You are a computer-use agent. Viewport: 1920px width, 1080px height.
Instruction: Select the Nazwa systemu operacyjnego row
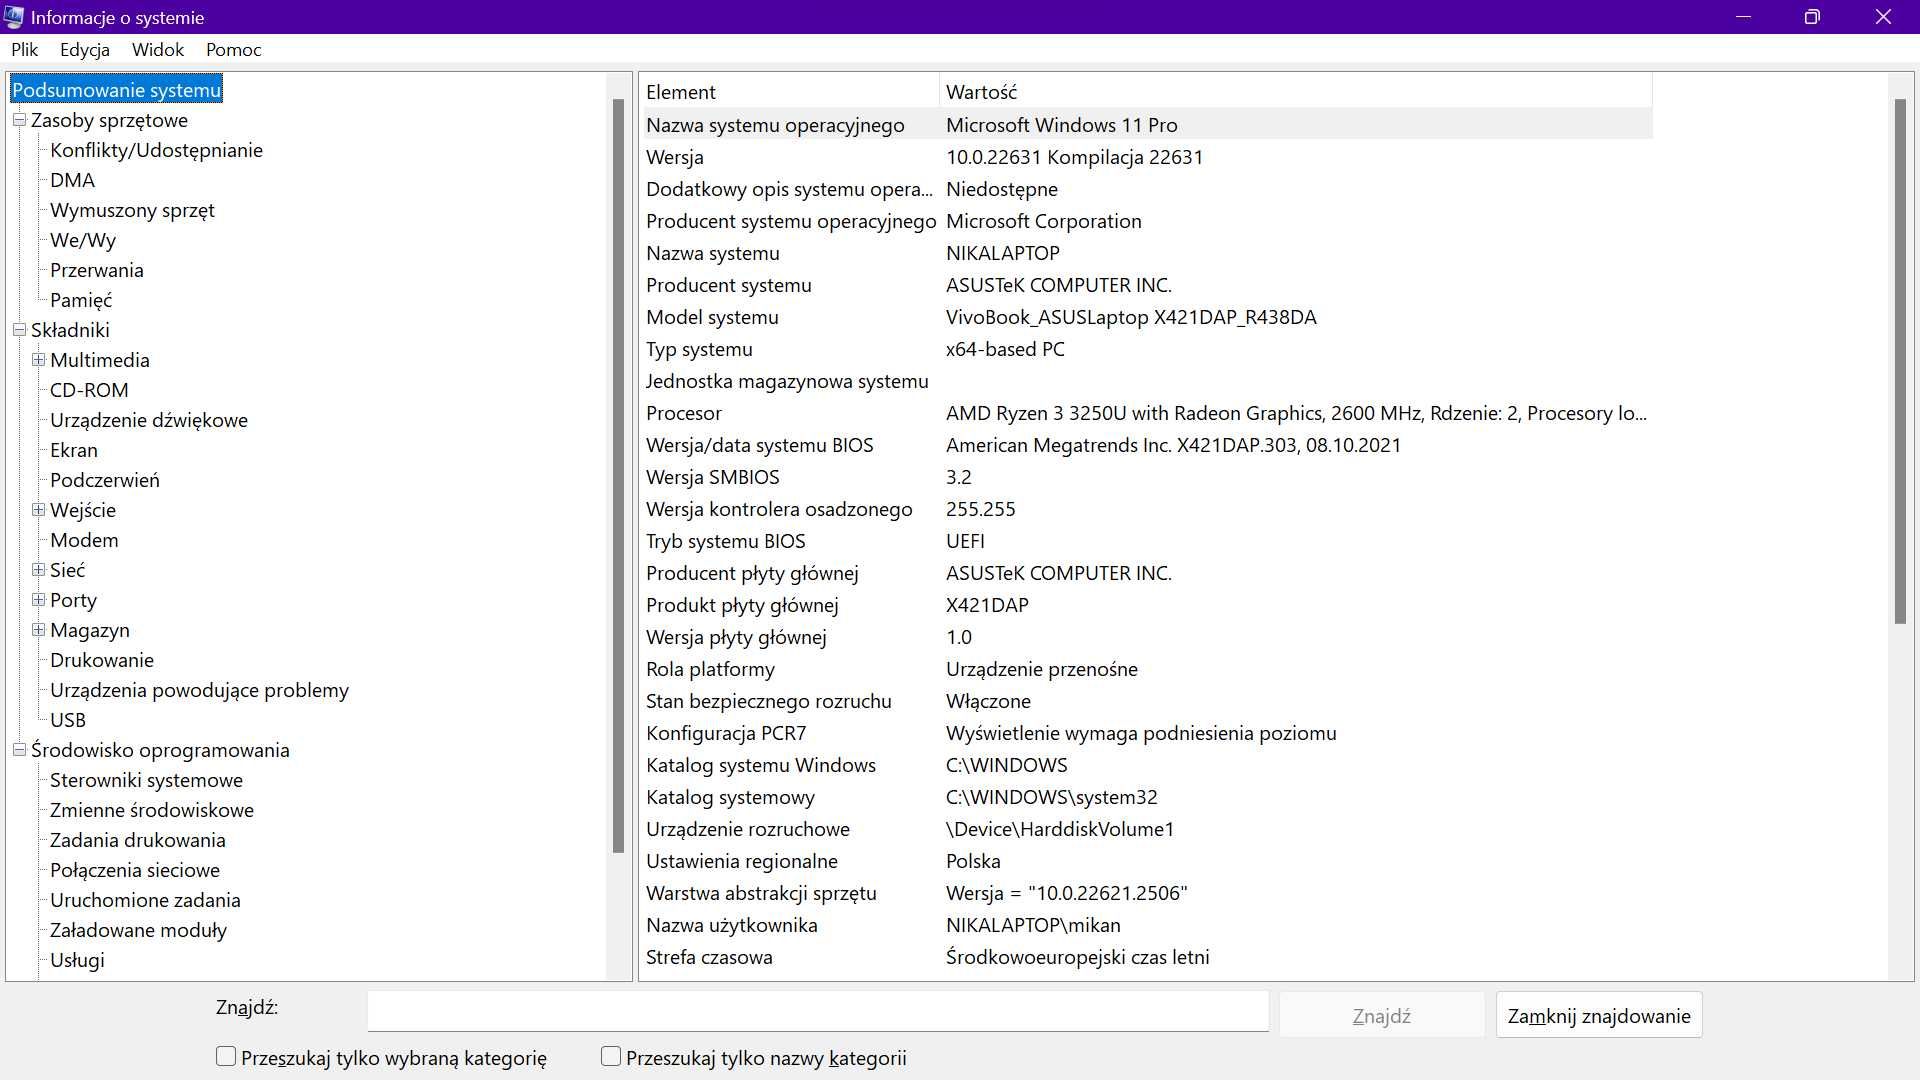coord(1146,125)
